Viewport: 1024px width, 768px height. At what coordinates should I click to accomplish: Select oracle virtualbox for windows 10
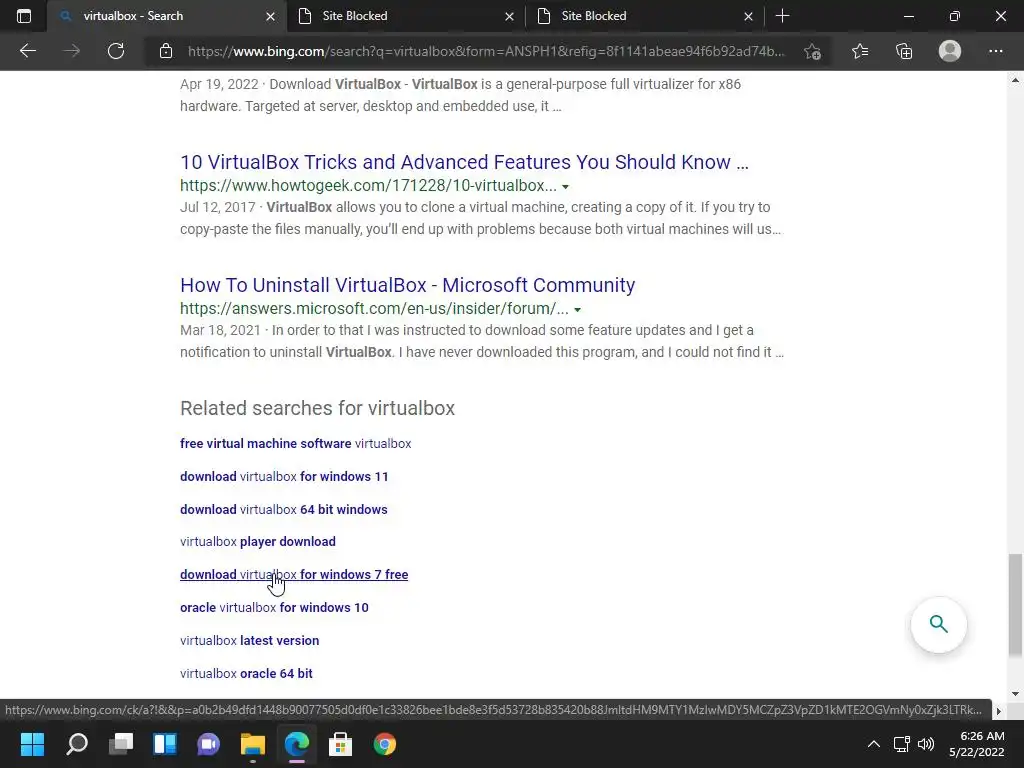coord(274,607)
